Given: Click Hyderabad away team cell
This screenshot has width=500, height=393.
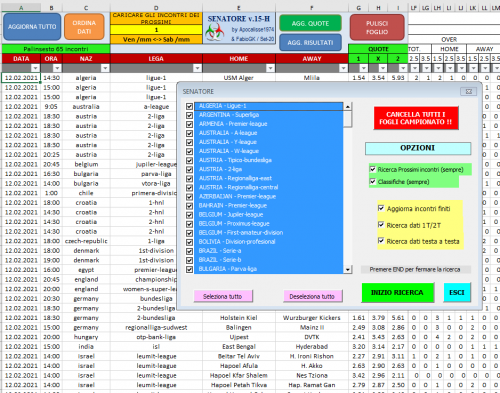Looking at the screenshot, I should 312,347.
